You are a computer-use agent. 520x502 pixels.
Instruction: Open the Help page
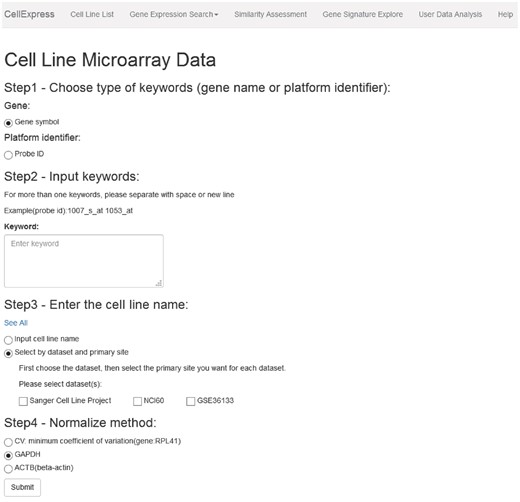505,14
